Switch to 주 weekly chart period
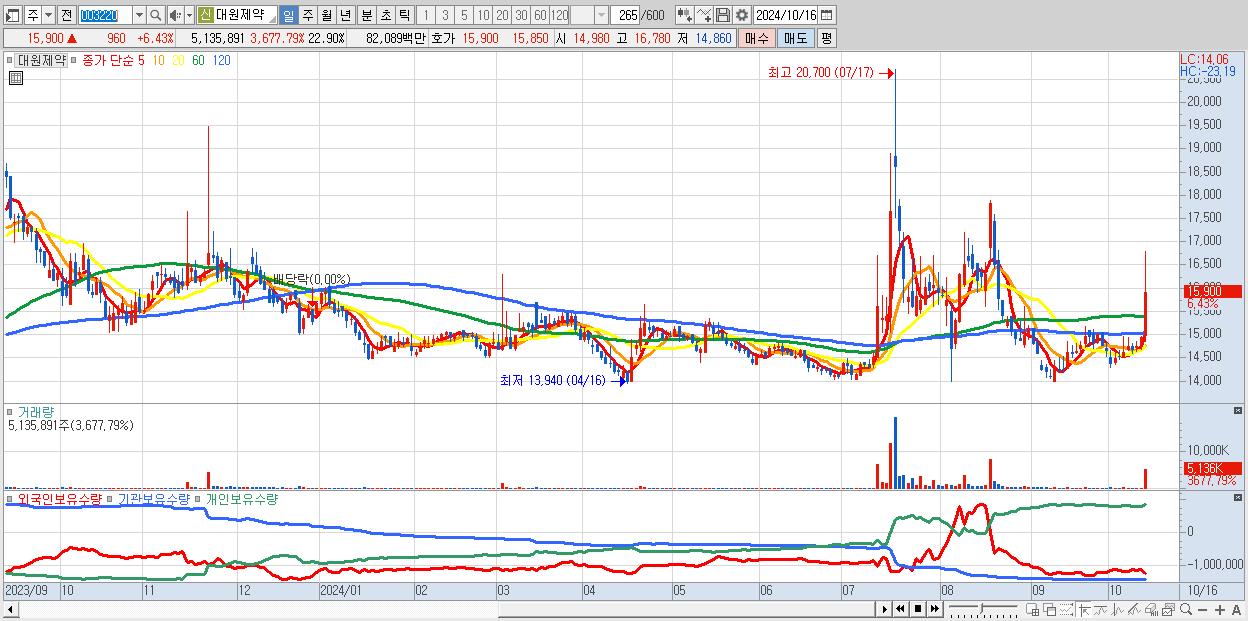Image resolution: width=1248 pixels, height=621 pixels. click(x=307, y=15)
